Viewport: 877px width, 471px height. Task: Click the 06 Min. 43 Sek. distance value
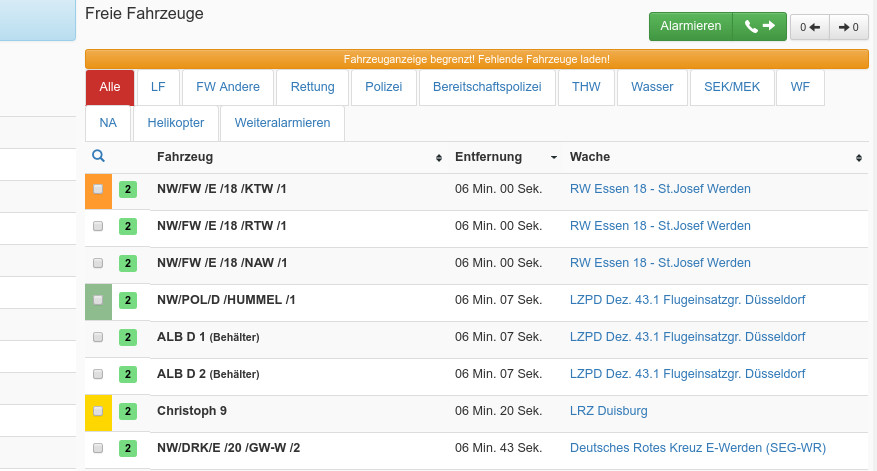(498, 448)
